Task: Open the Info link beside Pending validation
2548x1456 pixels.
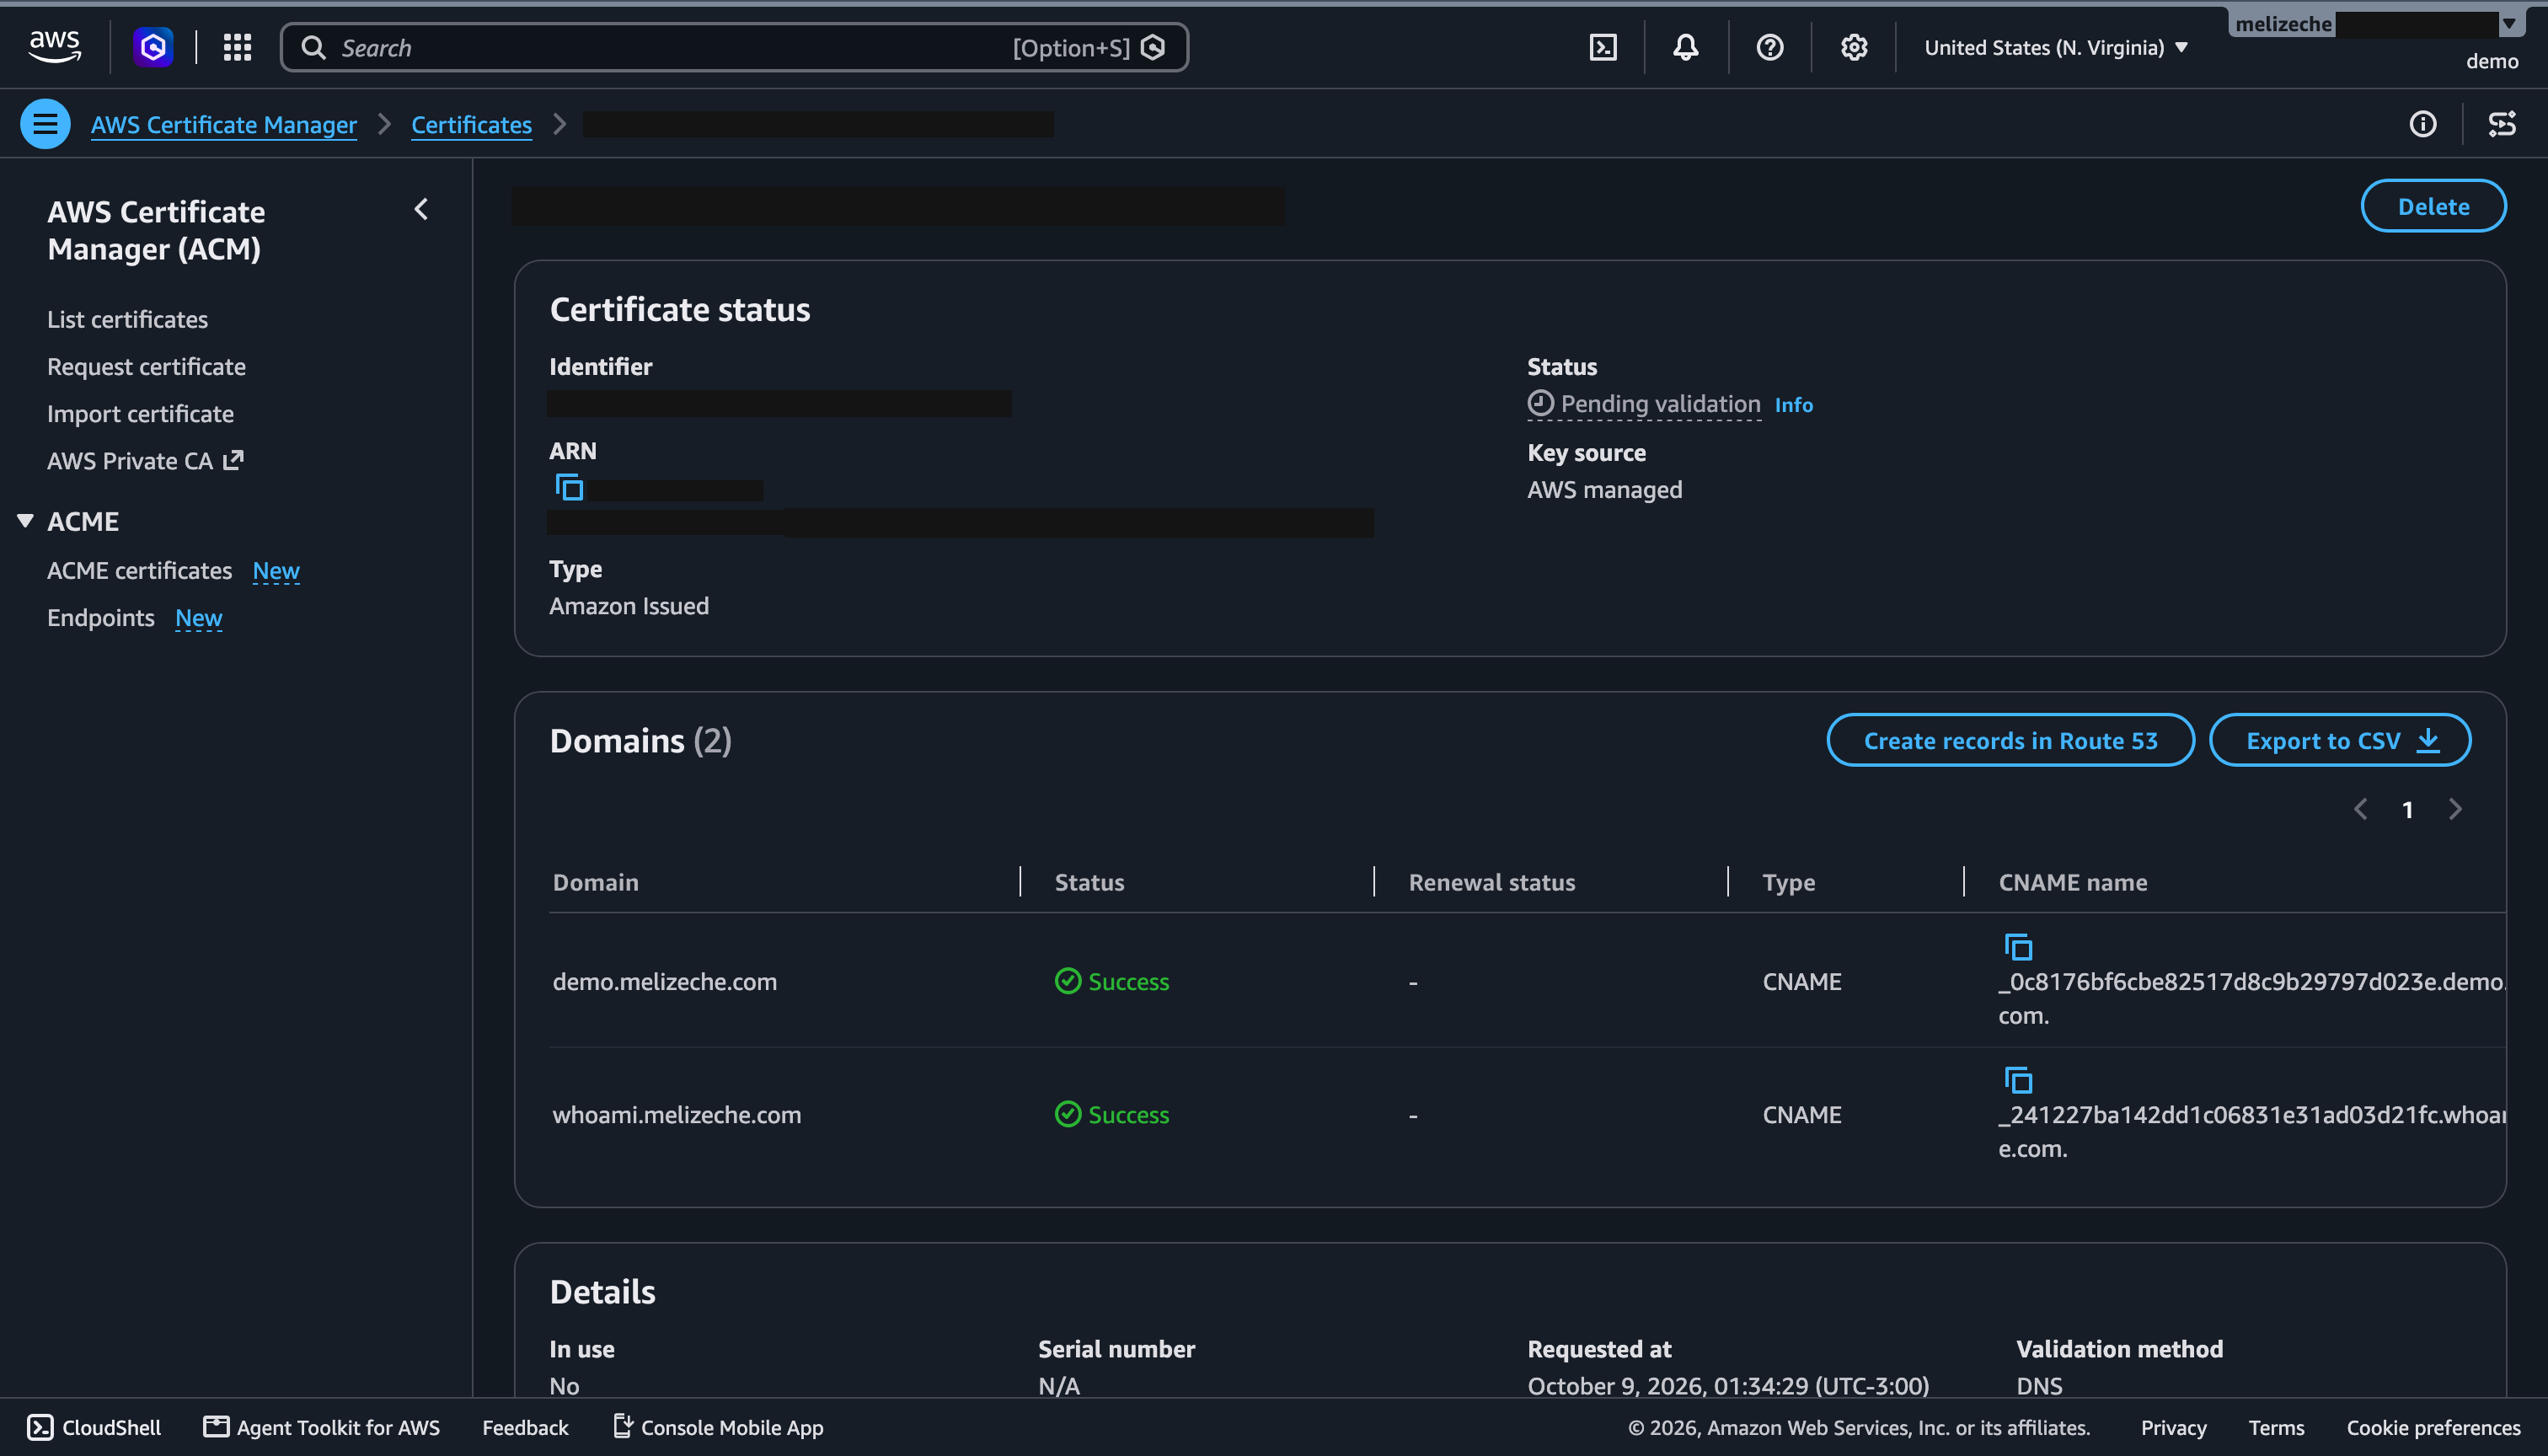Action: (x=1793, y=404)
